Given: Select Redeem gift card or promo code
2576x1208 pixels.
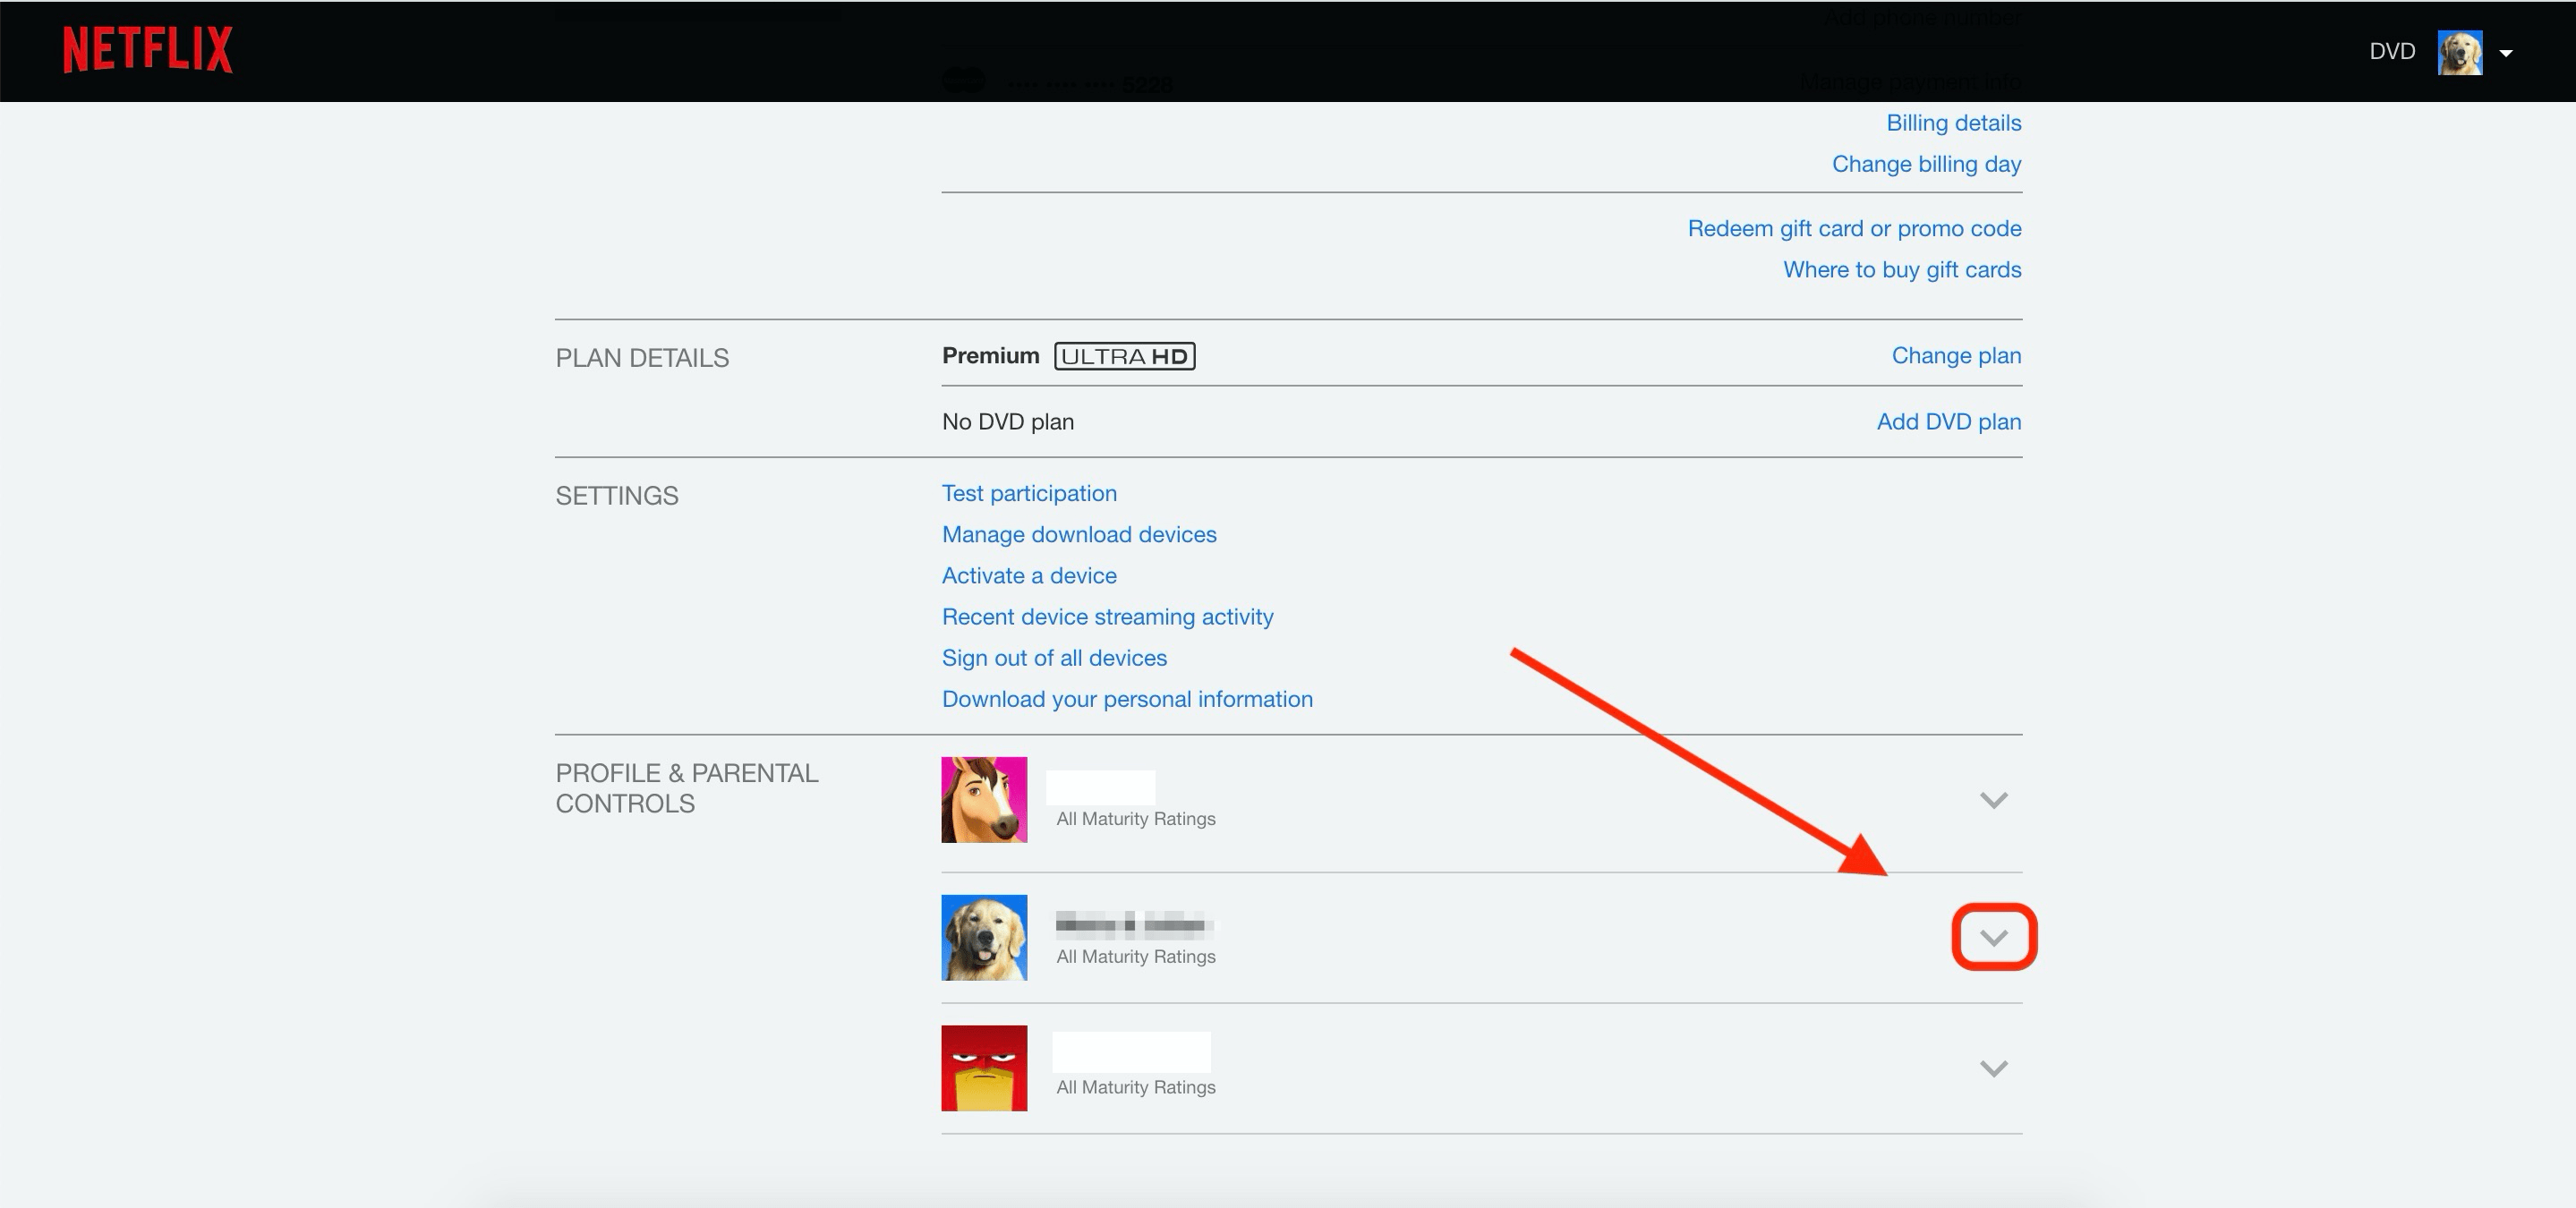Looking at the screenshot, I should click(x=1854, y=229).
